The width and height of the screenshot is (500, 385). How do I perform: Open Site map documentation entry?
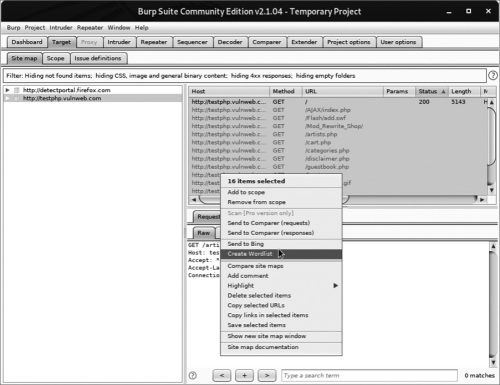tap(281, 347)
